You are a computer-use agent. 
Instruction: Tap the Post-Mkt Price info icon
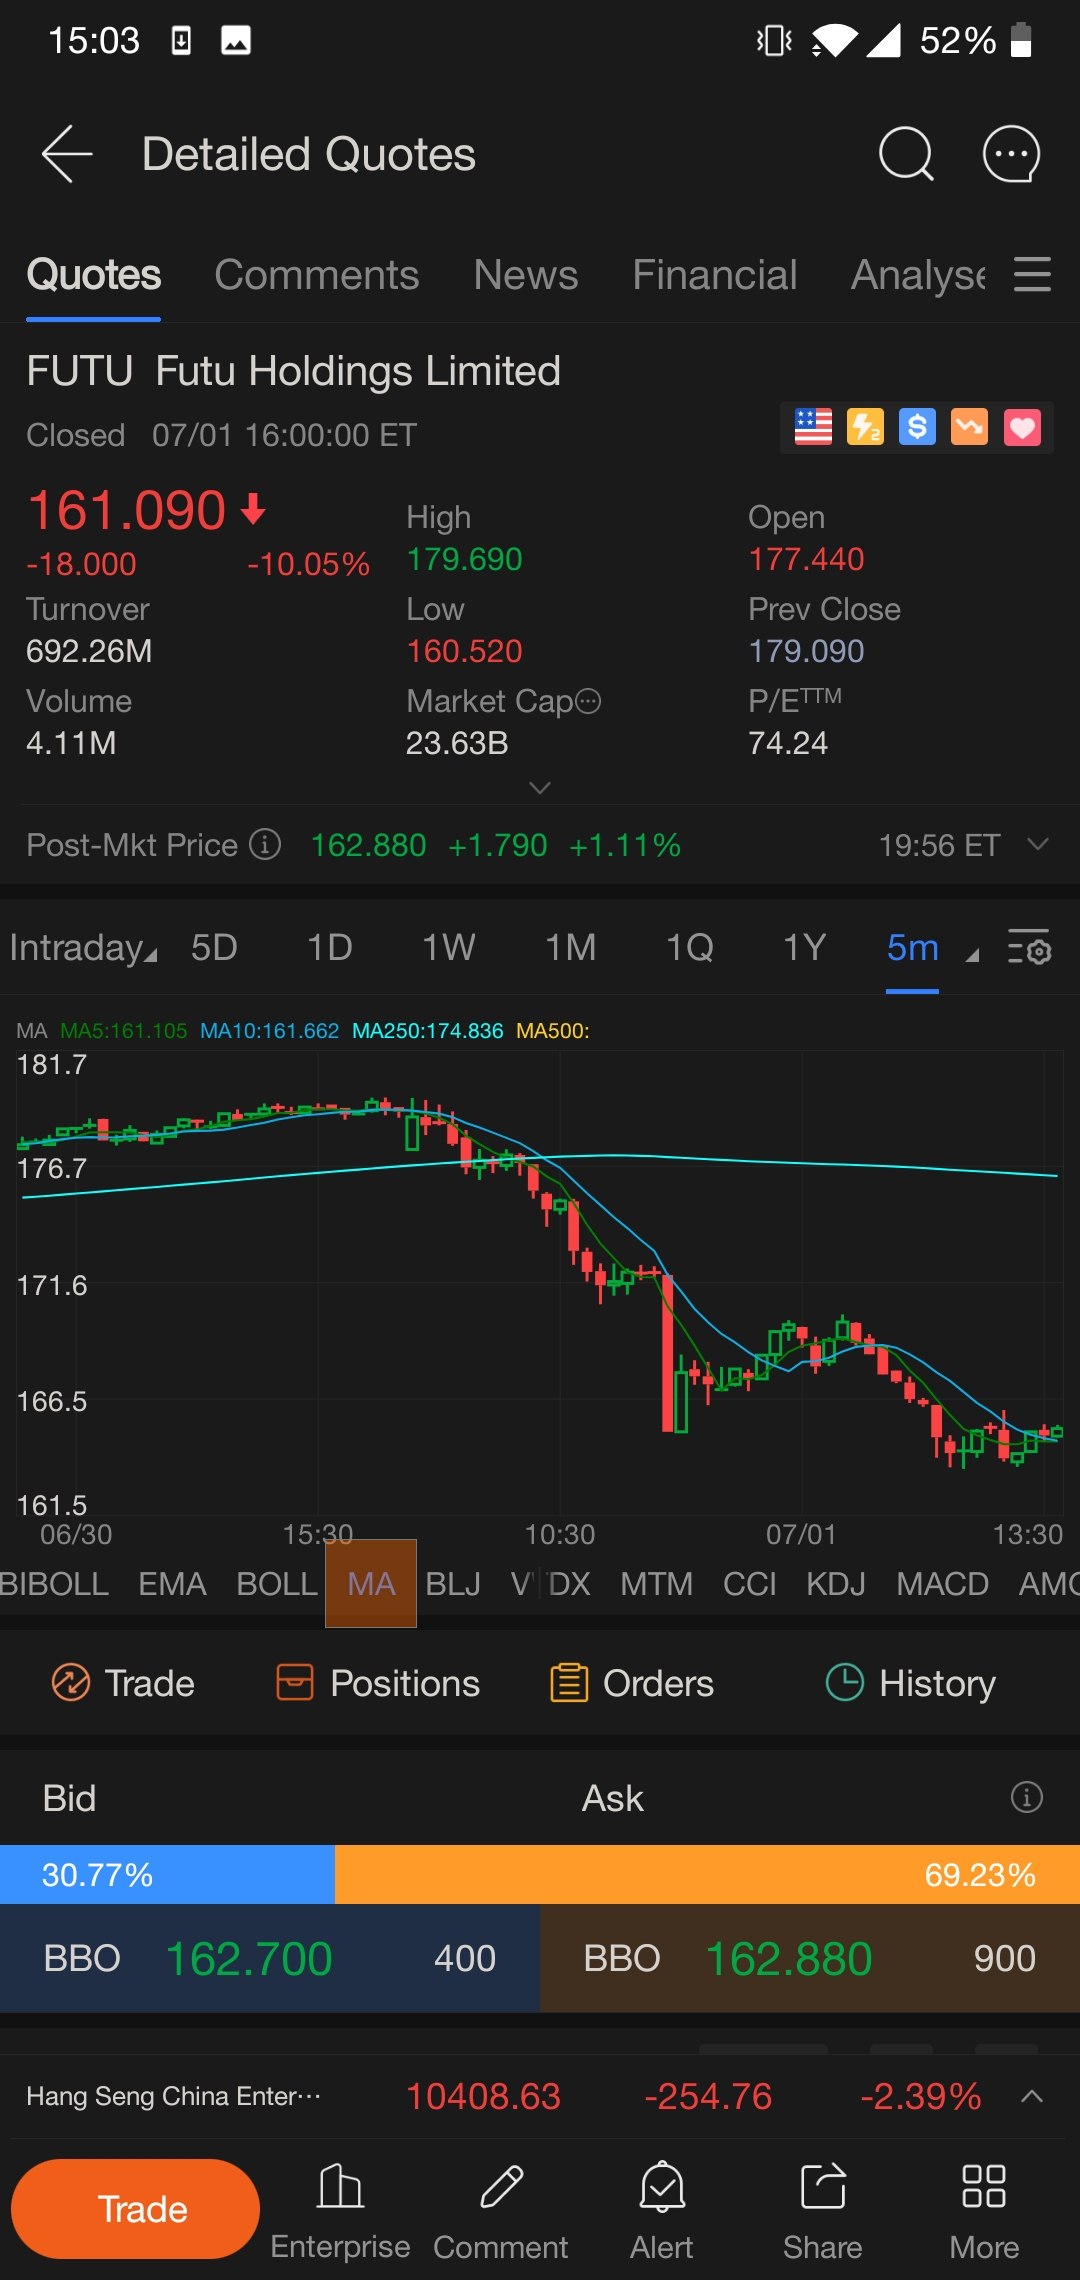point(265,844)
